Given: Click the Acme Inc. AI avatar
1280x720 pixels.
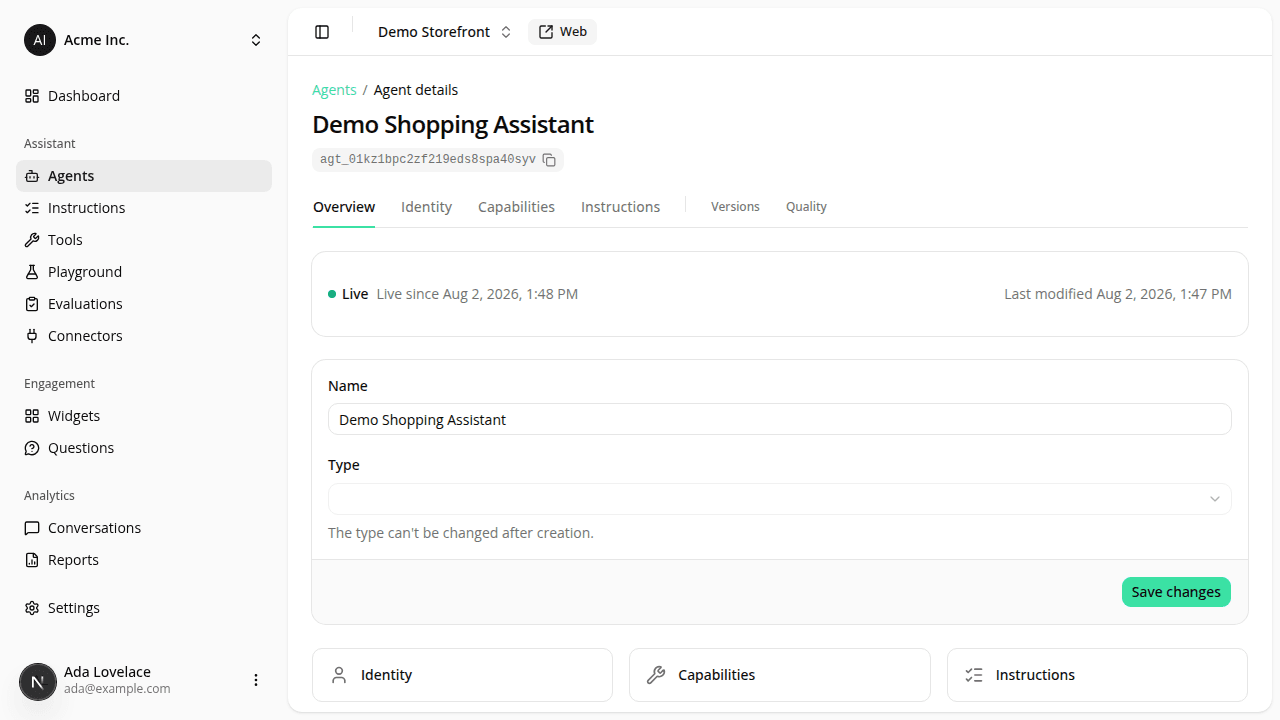Looking at the screenshot, I should (x=40, y=40).
